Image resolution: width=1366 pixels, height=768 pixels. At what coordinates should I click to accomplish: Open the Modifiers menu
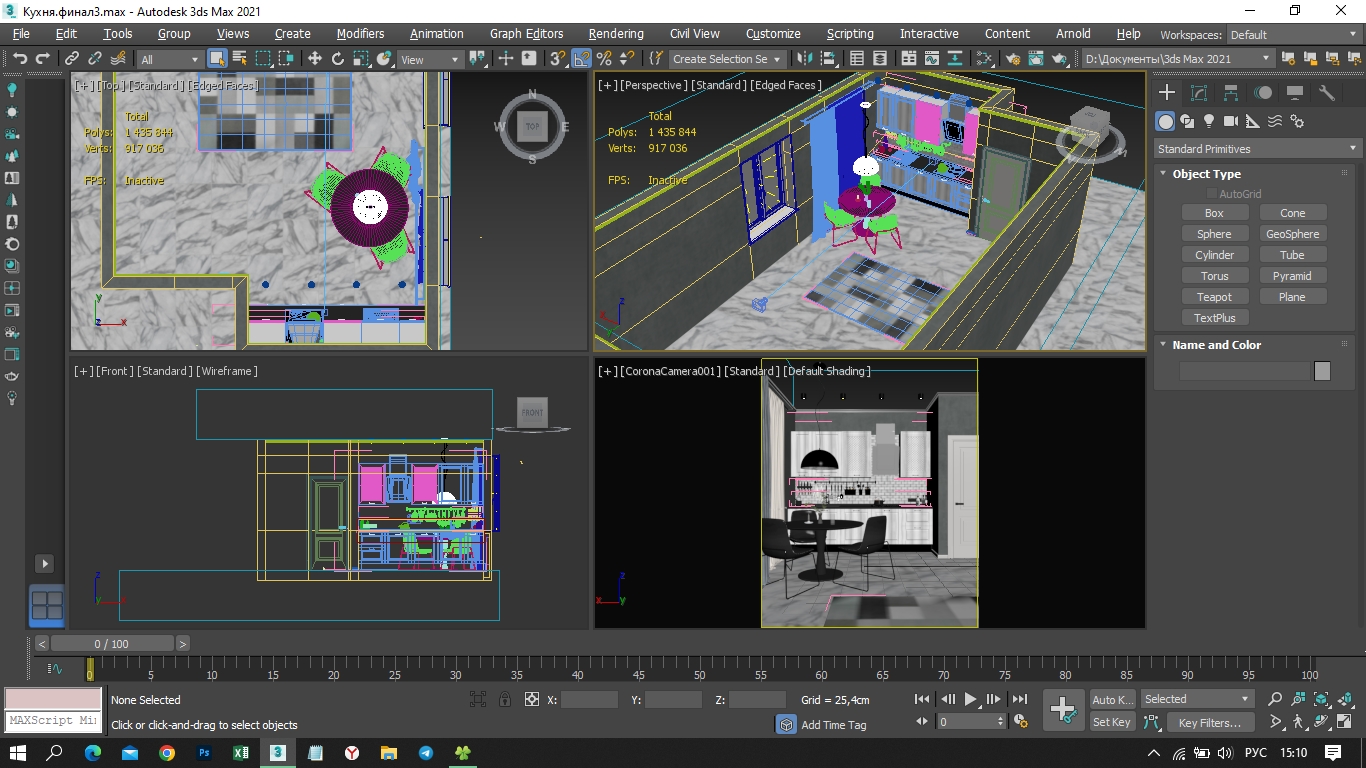coord(360,34)
